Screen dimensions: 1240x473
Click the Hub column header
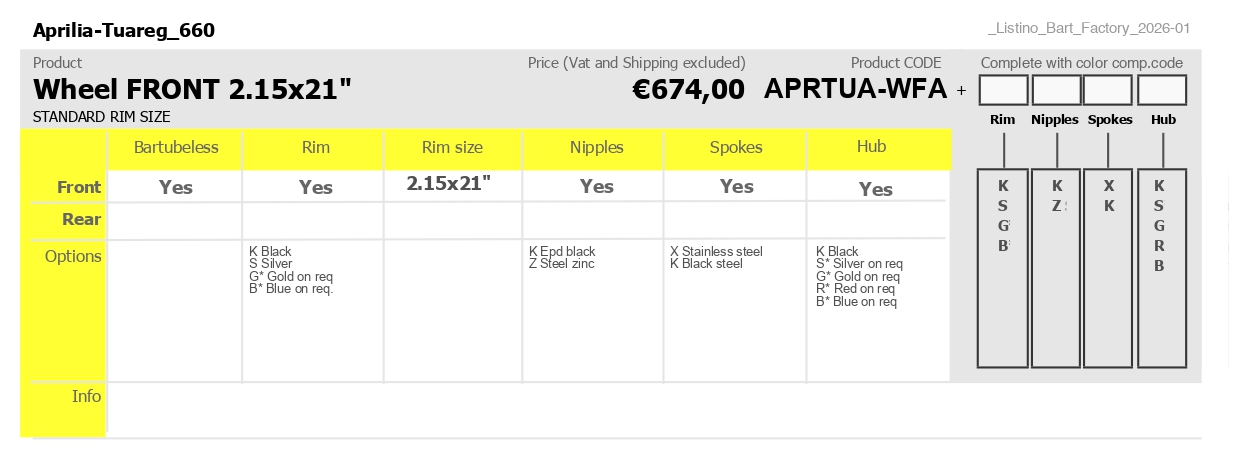872,146
